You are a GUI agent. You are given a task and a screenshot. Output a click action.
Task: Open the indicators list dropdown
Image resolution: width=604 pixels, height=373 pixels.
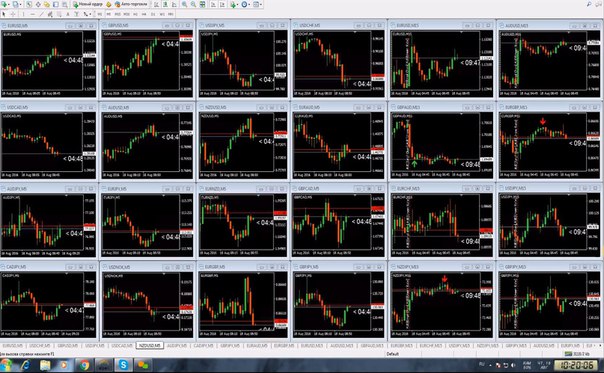click(x=235, y=5)
